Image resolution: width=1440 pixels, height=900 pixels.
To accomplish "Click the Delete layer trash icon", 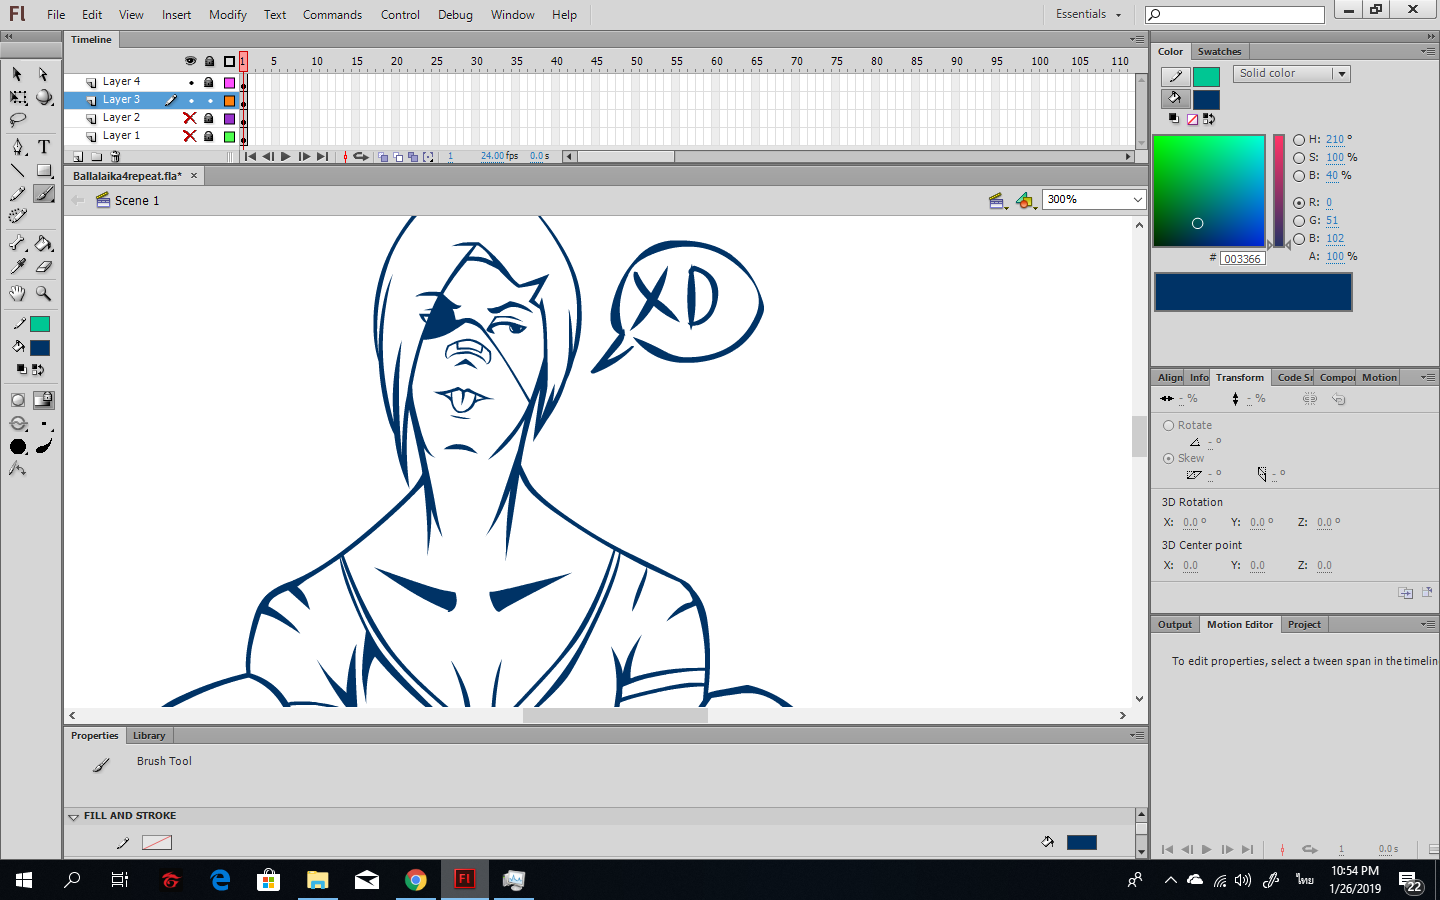I will tap(115, 156).
